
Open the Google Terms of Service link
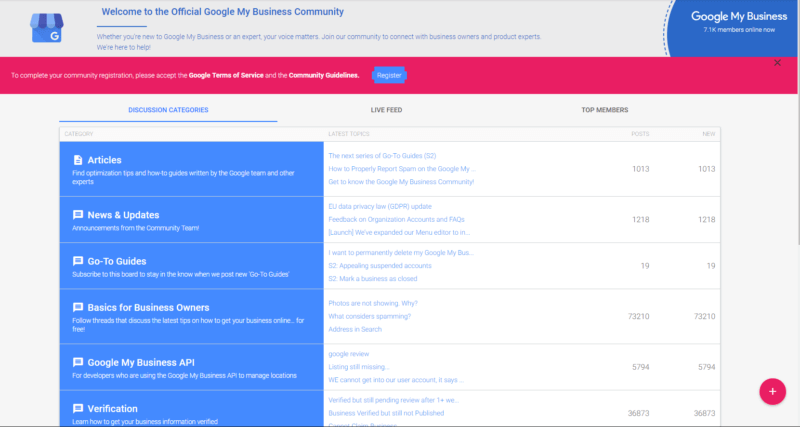pos(226,76)
